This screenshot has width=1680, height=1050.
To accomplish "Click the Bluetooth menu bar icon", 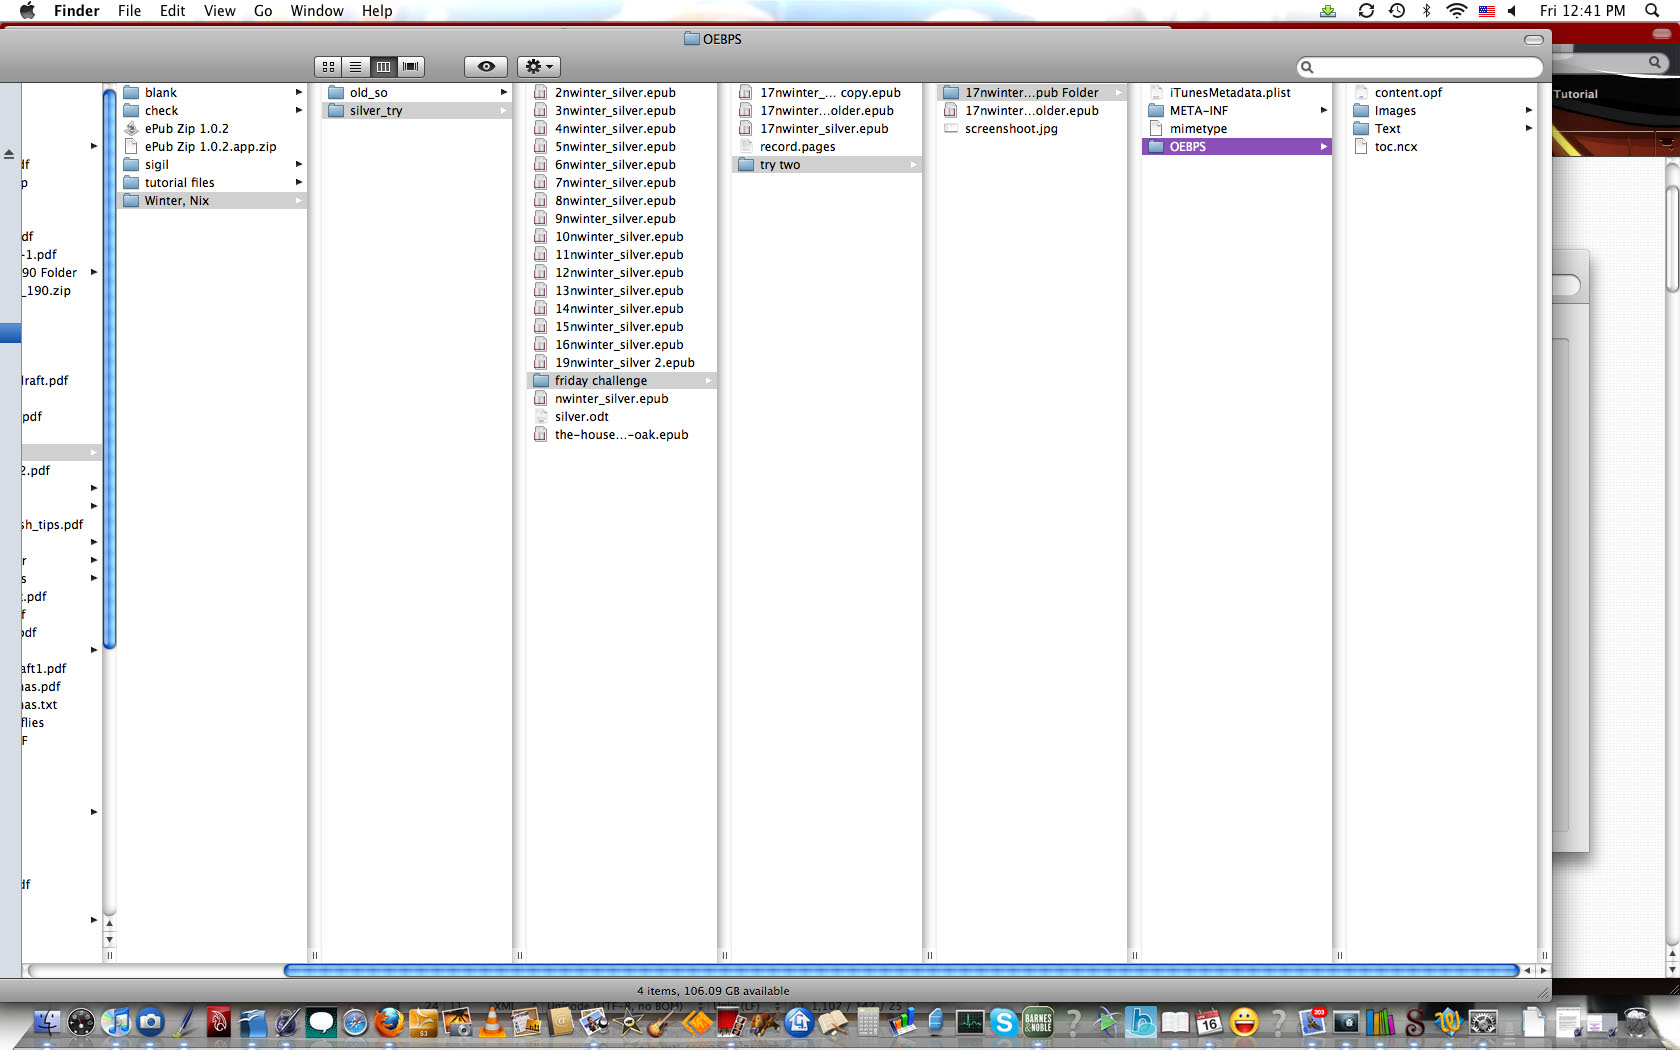I will point(1427,11).
